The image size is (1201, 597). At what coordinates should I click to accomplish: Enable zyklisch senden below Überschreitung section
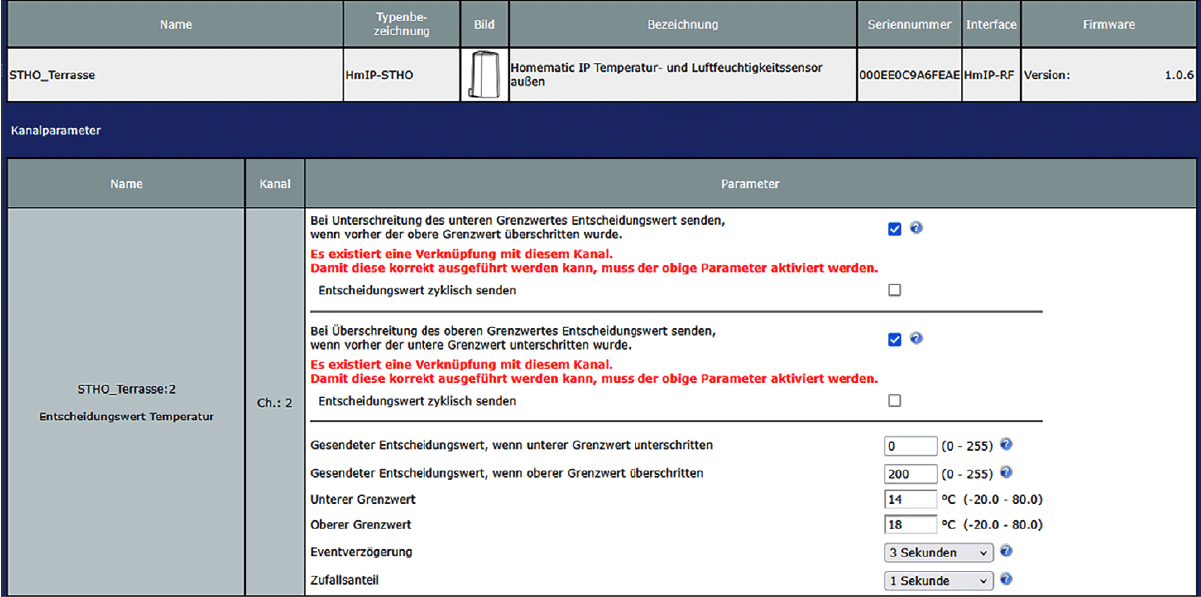(x=895, y=401)
